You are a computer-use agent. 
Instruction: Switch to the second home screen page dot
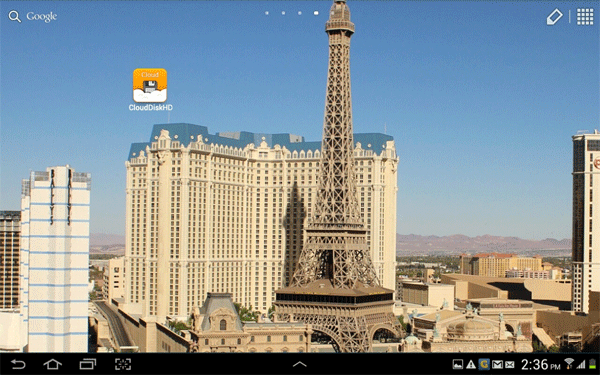point(283,13)
